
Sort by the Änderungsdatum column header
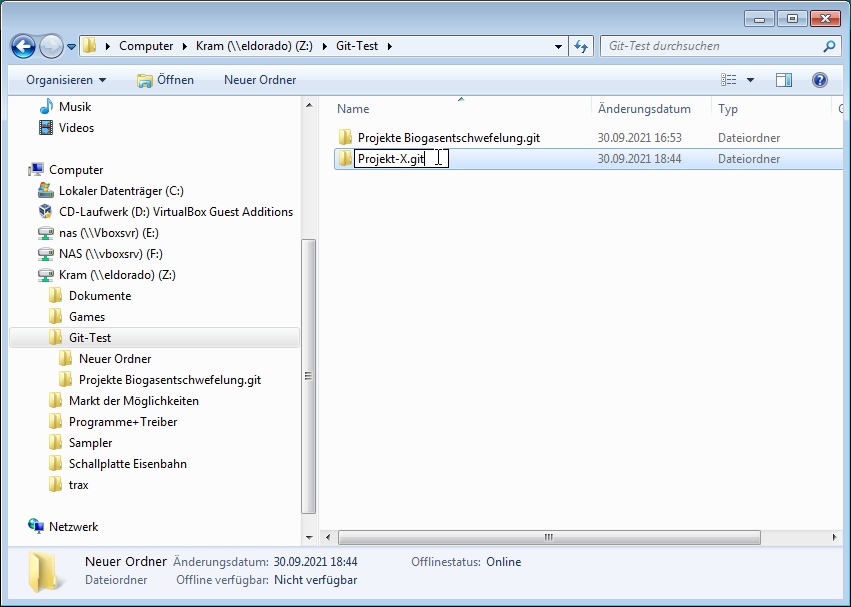644,109
